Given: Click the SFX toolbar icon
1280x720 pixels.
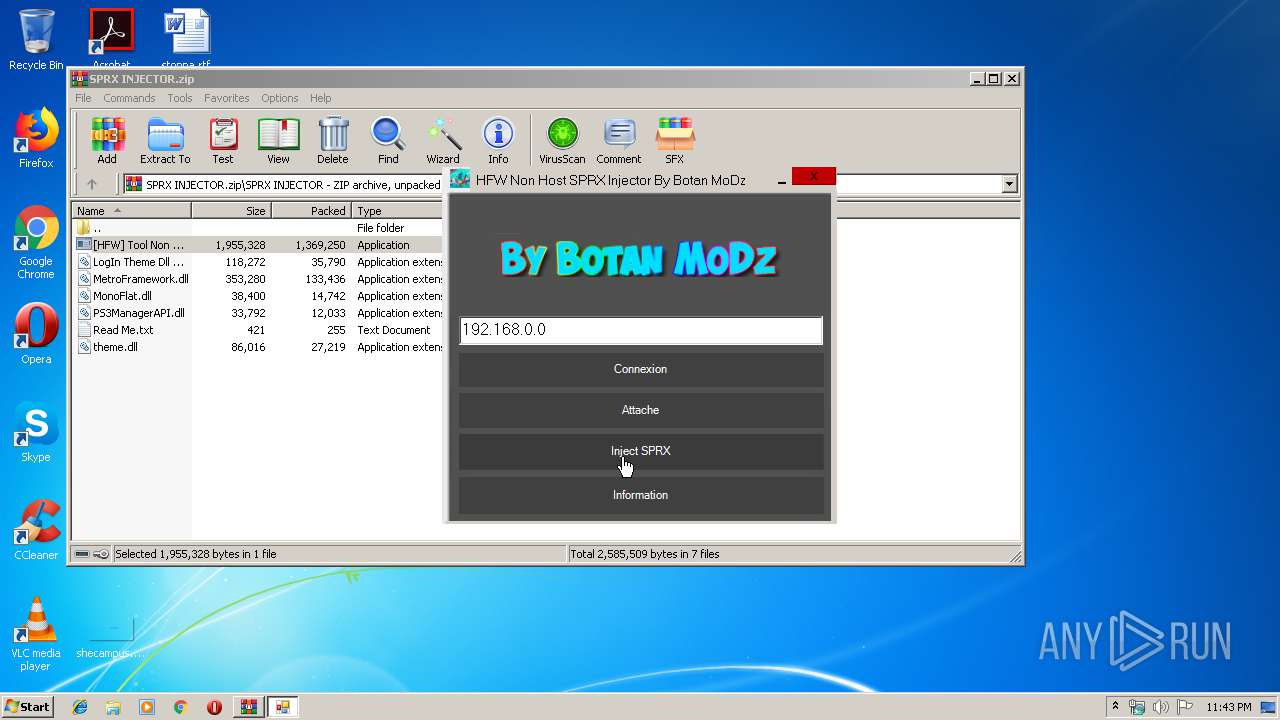Looking at the screenshot, I should click(675, 140).
